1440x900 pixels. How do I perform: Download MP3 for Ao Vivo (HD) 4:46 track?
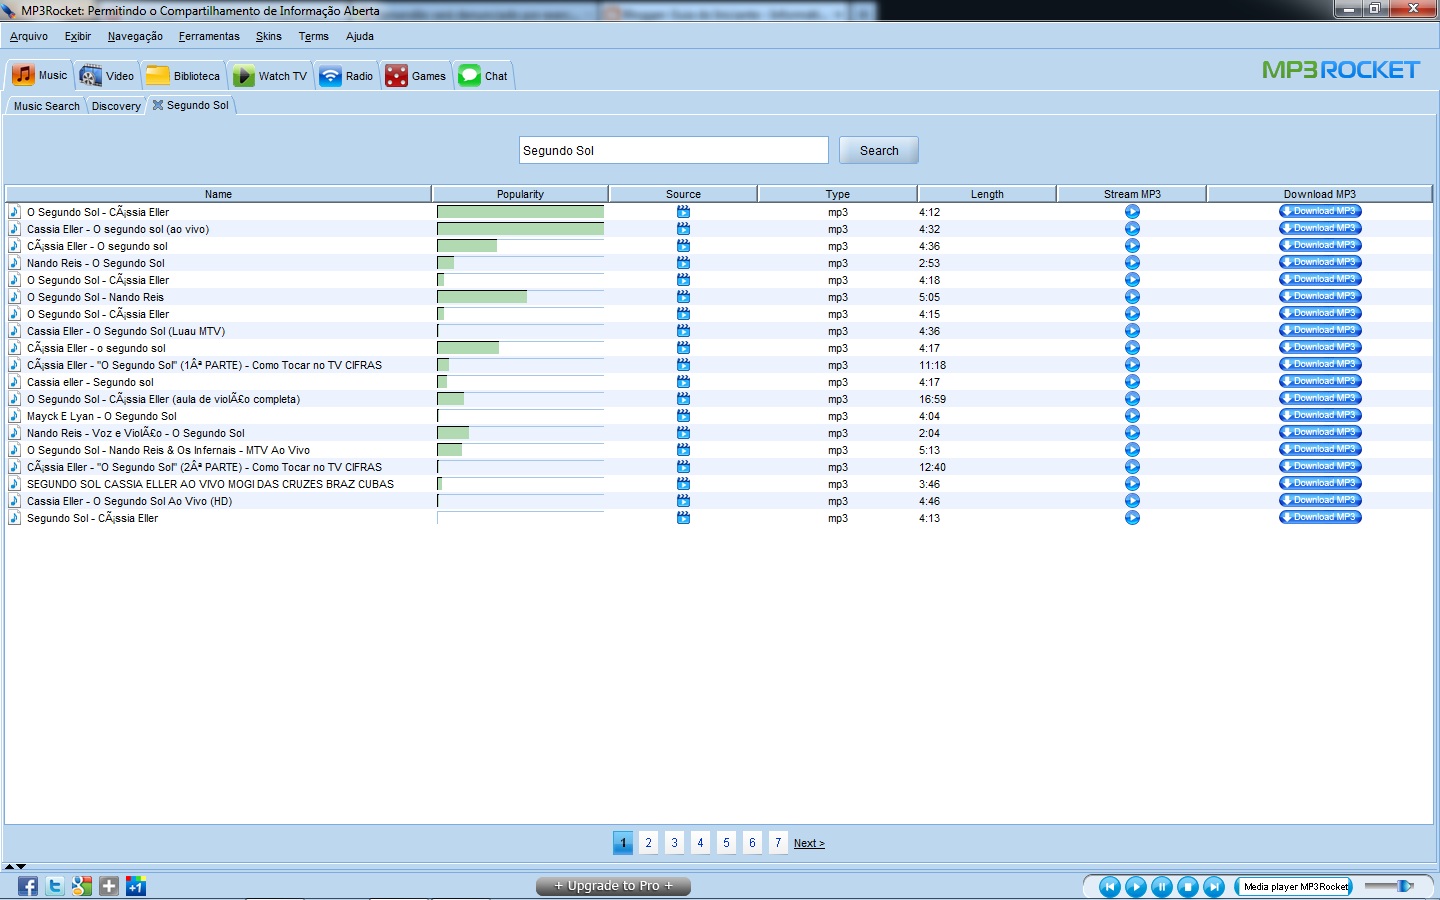(1320, 500)
